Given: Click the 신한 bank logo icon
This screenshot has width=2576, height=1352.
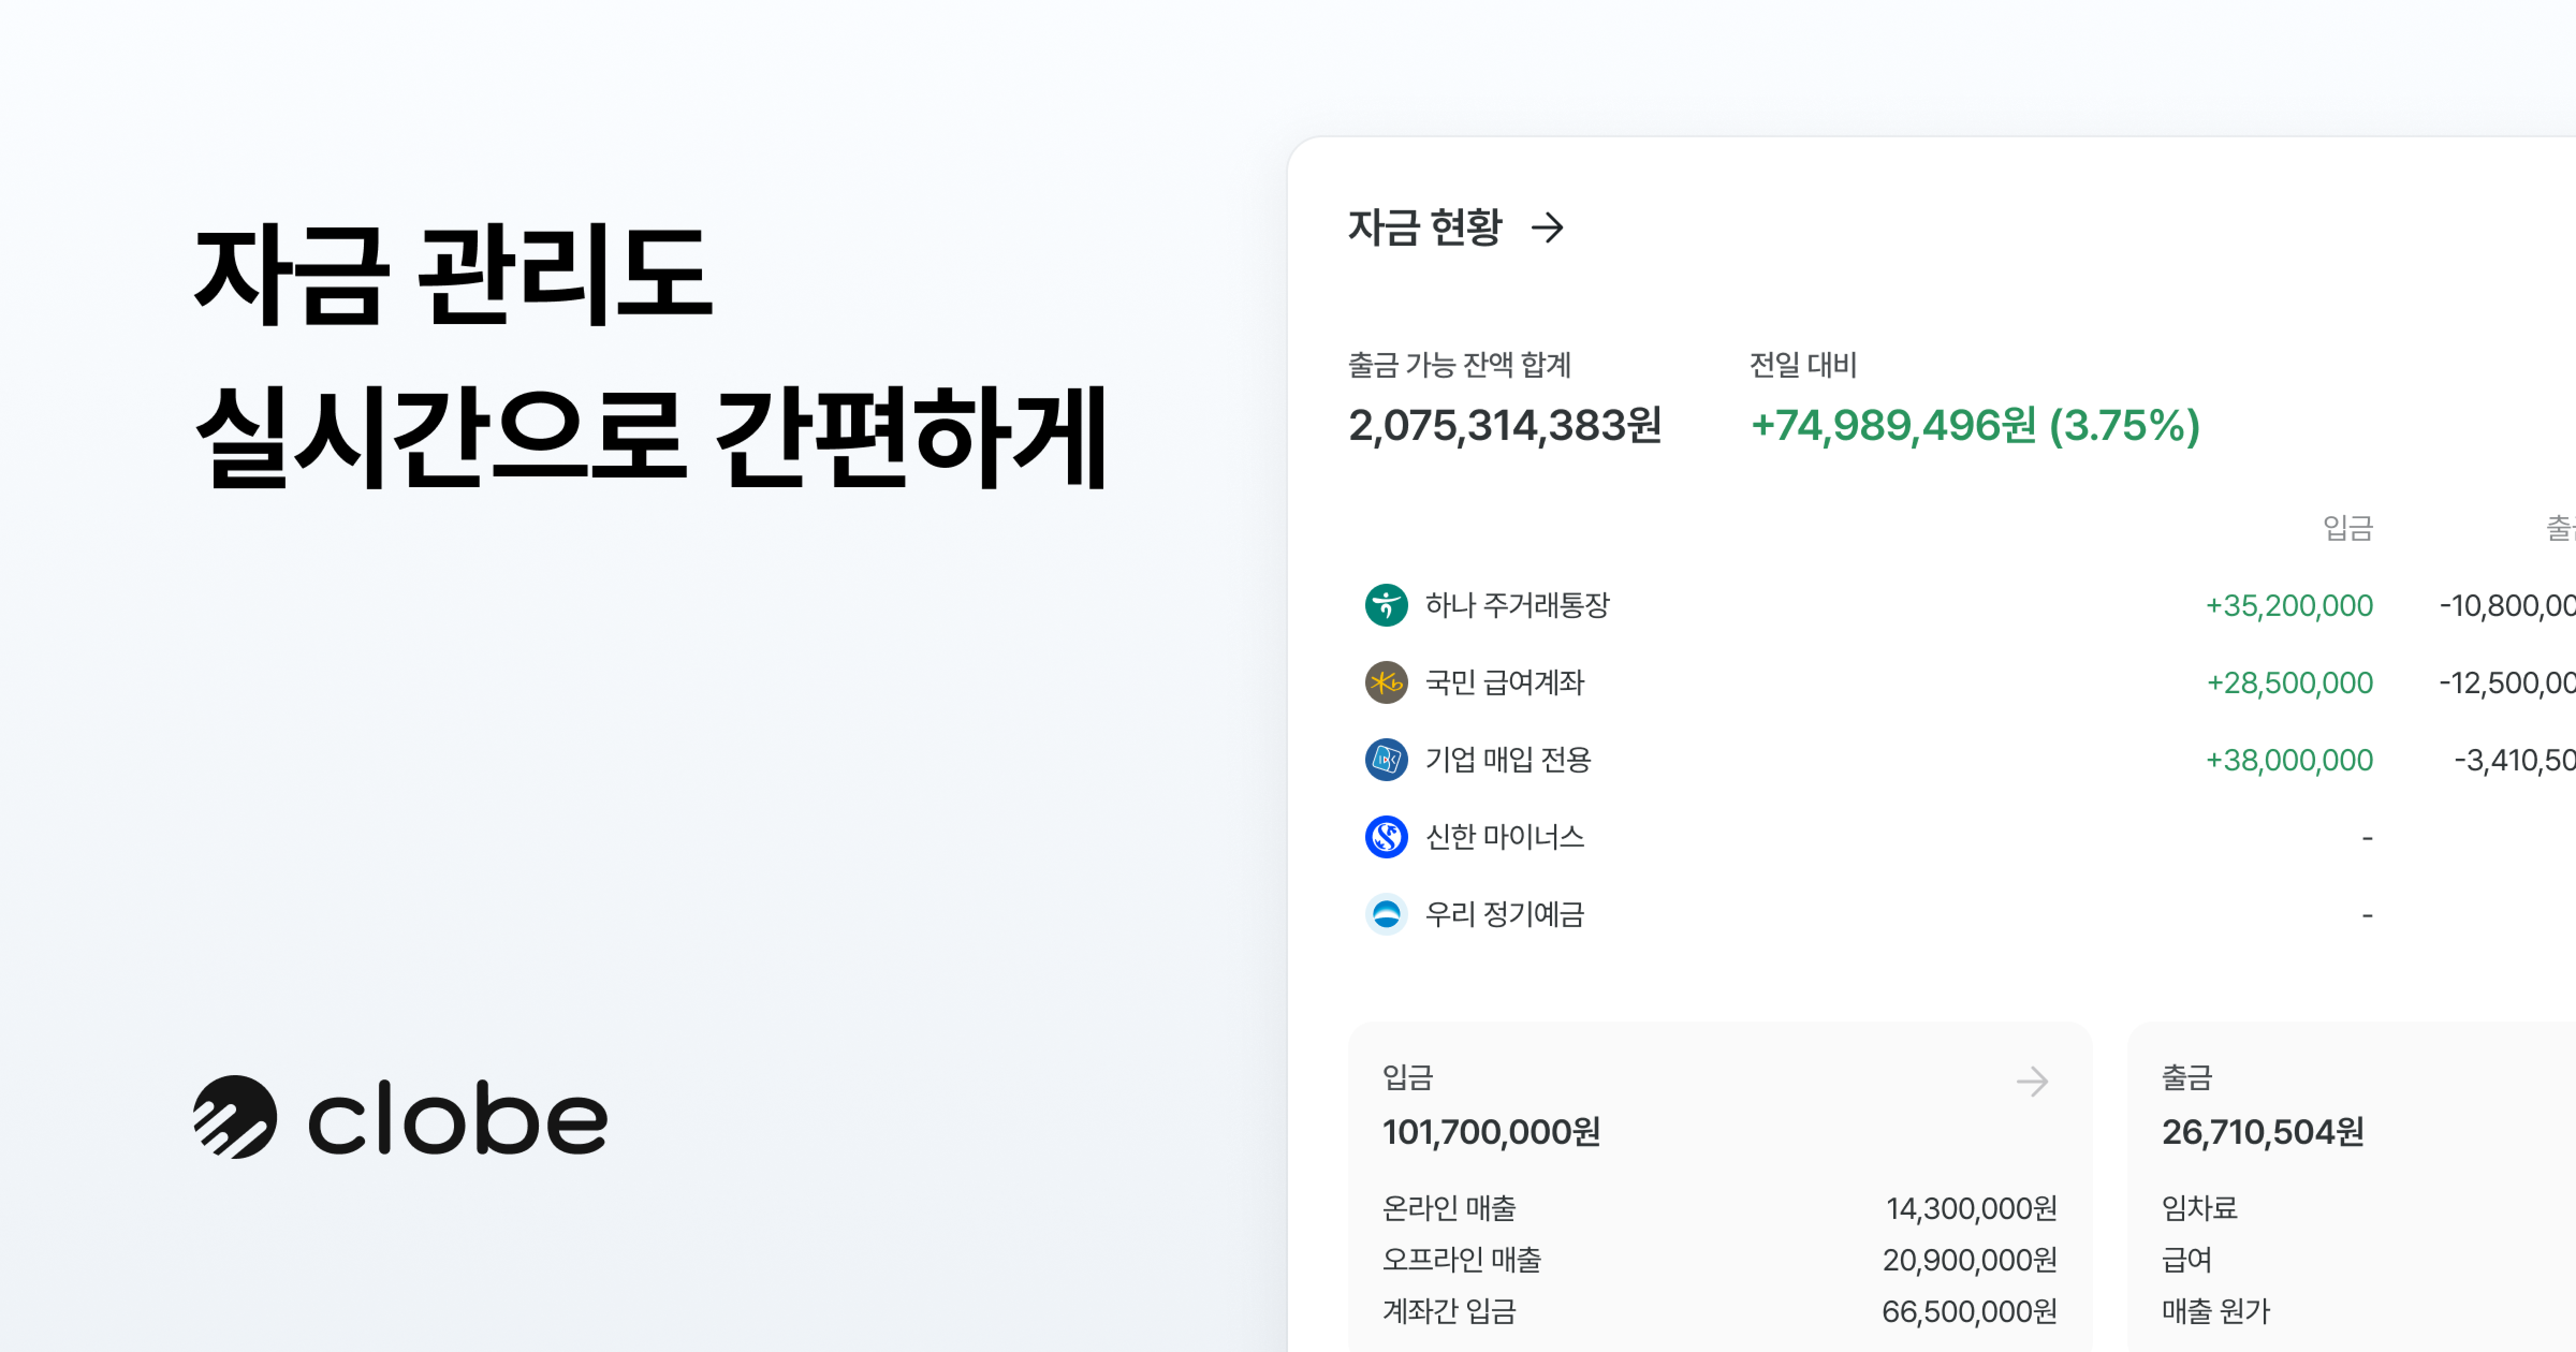Looking at the screenshot, I should click(1386, 837).
